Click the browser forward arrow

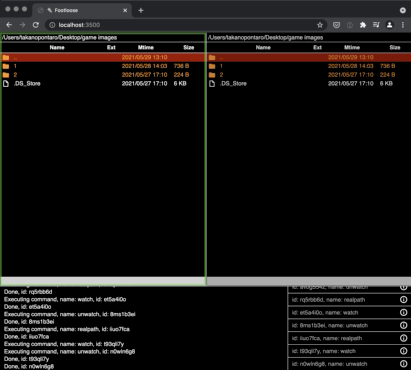(x=22, y=25)
